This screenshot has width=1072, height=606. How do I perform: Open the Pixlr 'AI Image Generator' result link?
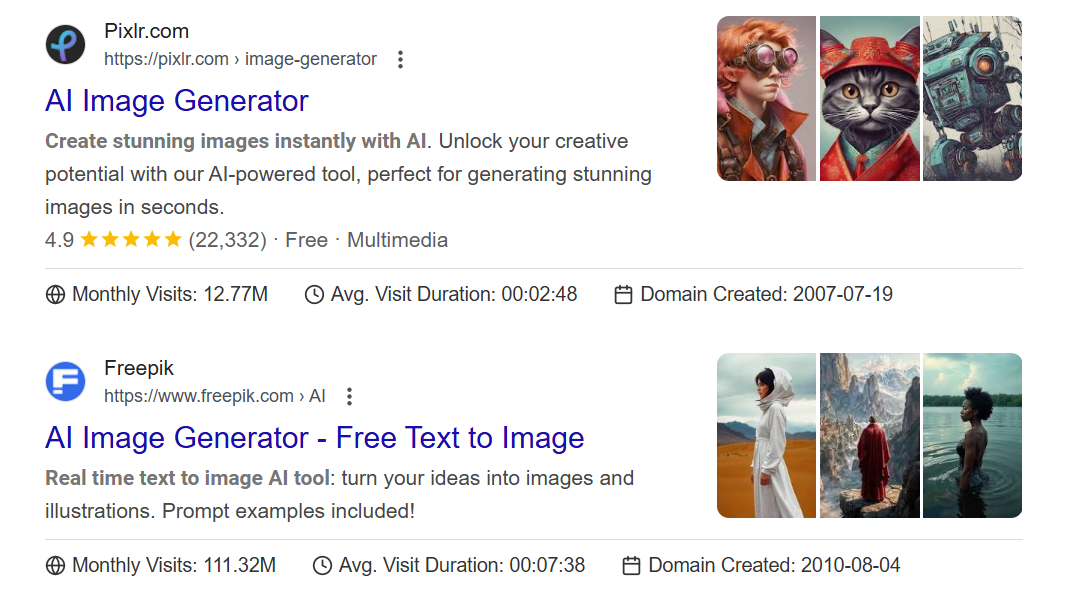pos(177,101)
